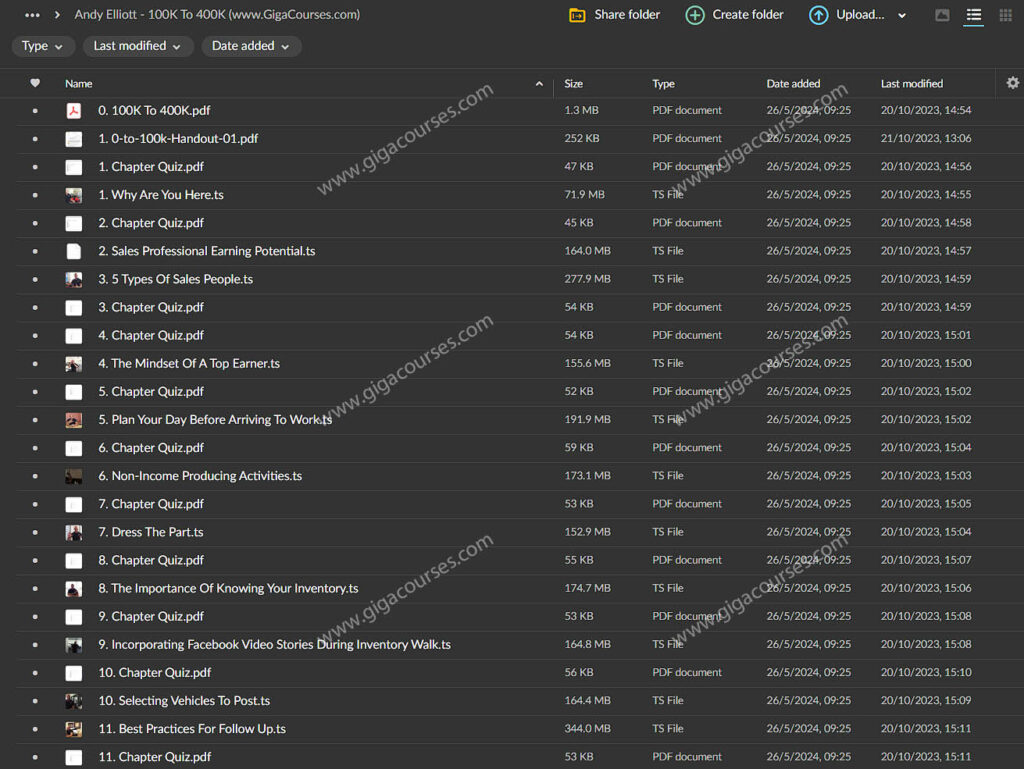Switch to the thumbnail grid view icon
Image resolution: width=1024 pixels, height=769 pixels.
(x=1005, y=15)
